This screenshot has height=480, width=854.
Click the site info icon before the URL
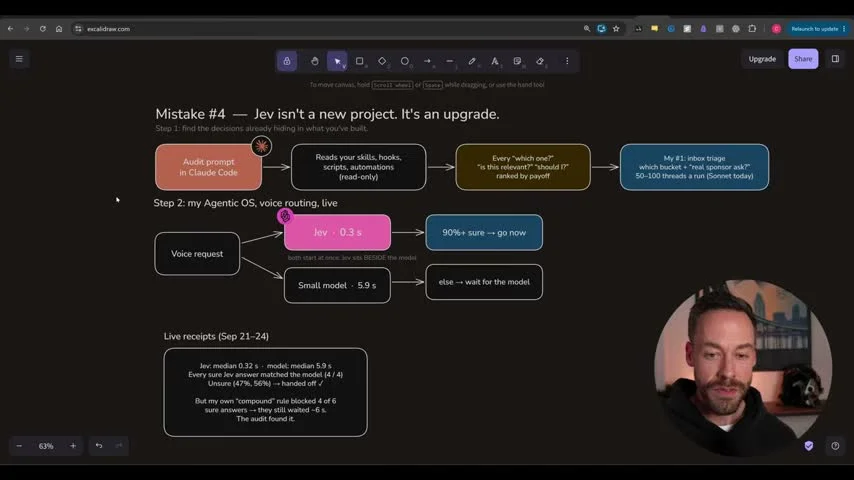[x=78, y=29]
